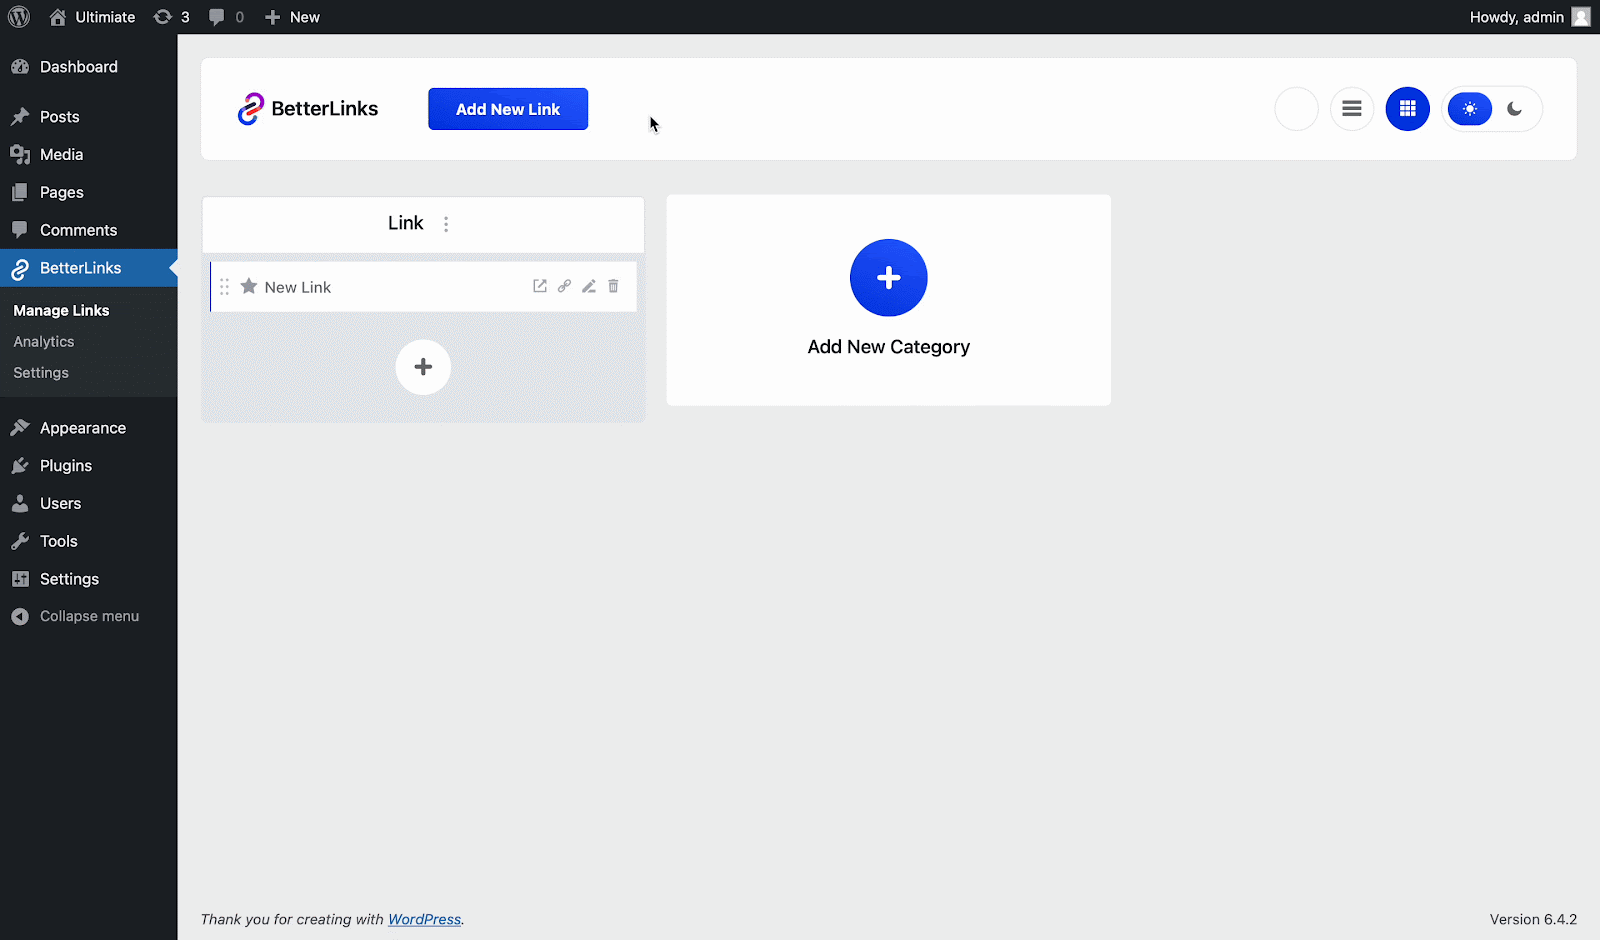Image resolution: width=1600 pixels, height=940 pixels.
Task: Select the grid view layout icon
Action: tap(1407, 108)
